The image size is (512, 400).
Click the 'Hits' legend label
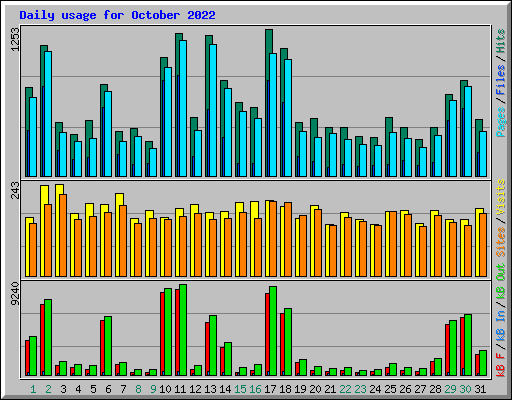tap(501, 41)
